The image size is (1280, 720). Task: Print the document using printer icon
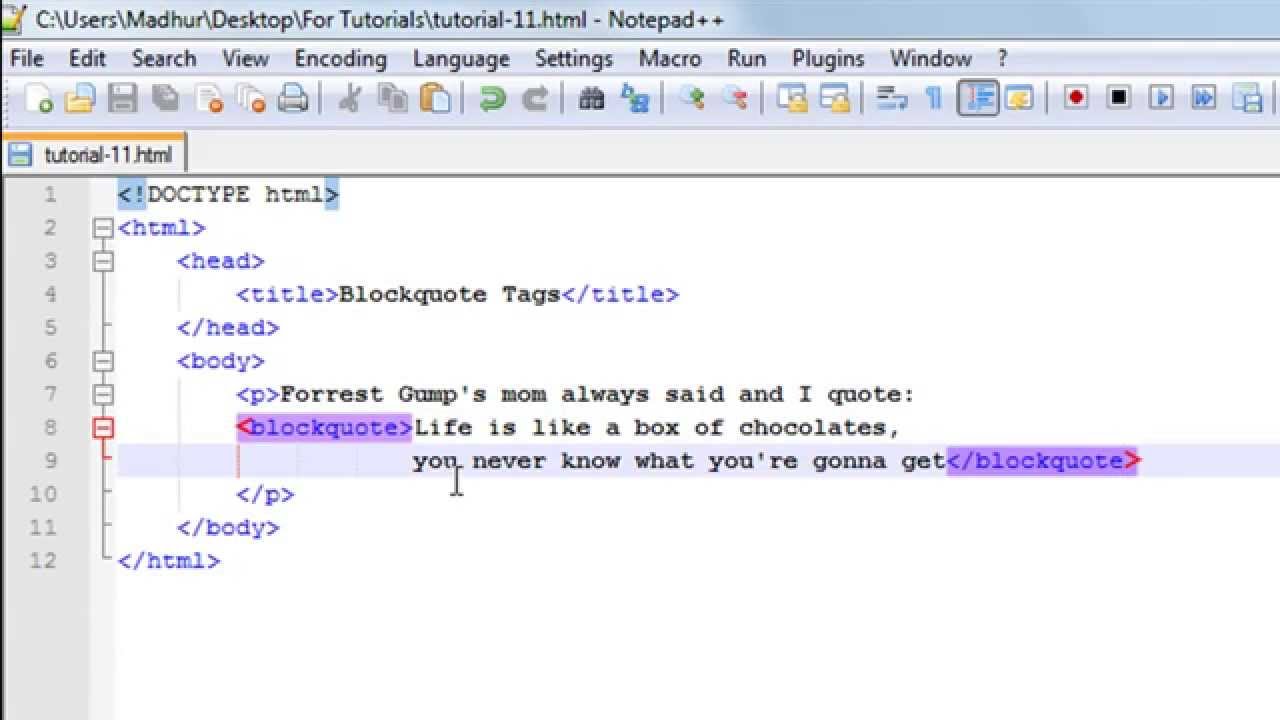coord(292,98)
